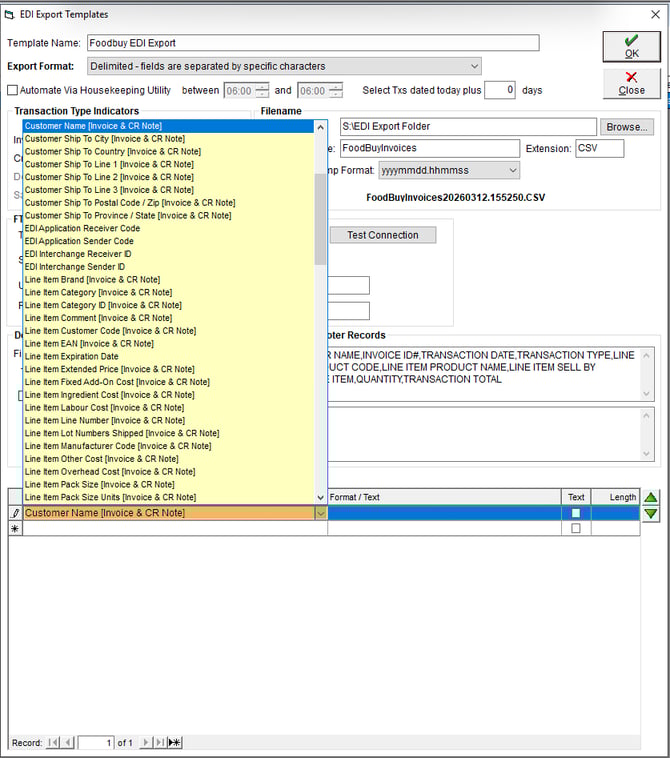Click the new record asterisk navigation icon
This screenshot has width=670, height=758.
175,742
